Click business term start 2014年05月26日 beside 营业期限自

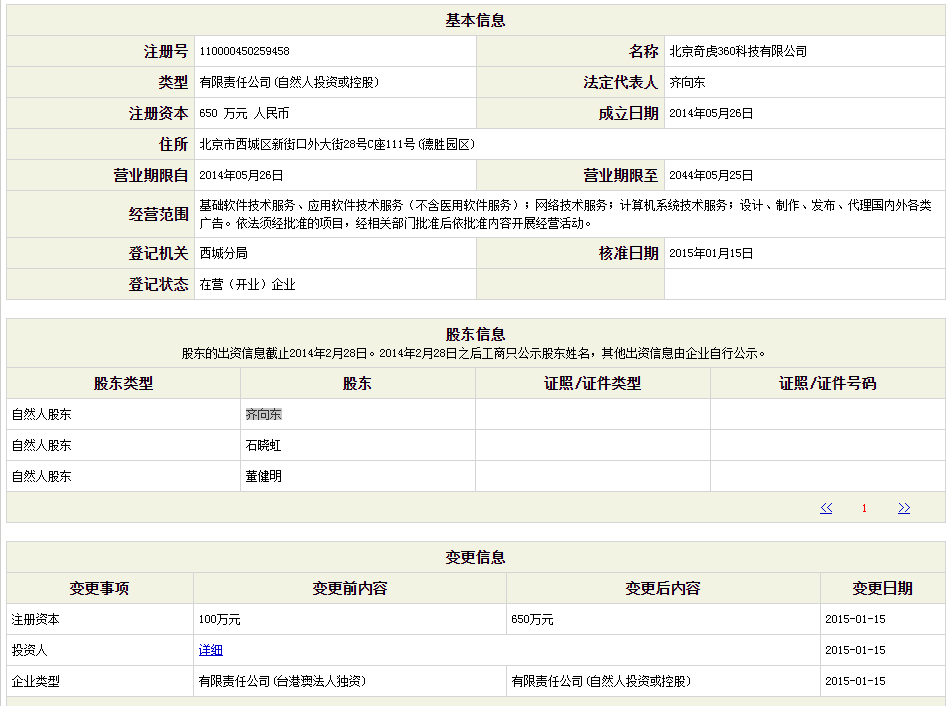[x=241, y=175]
